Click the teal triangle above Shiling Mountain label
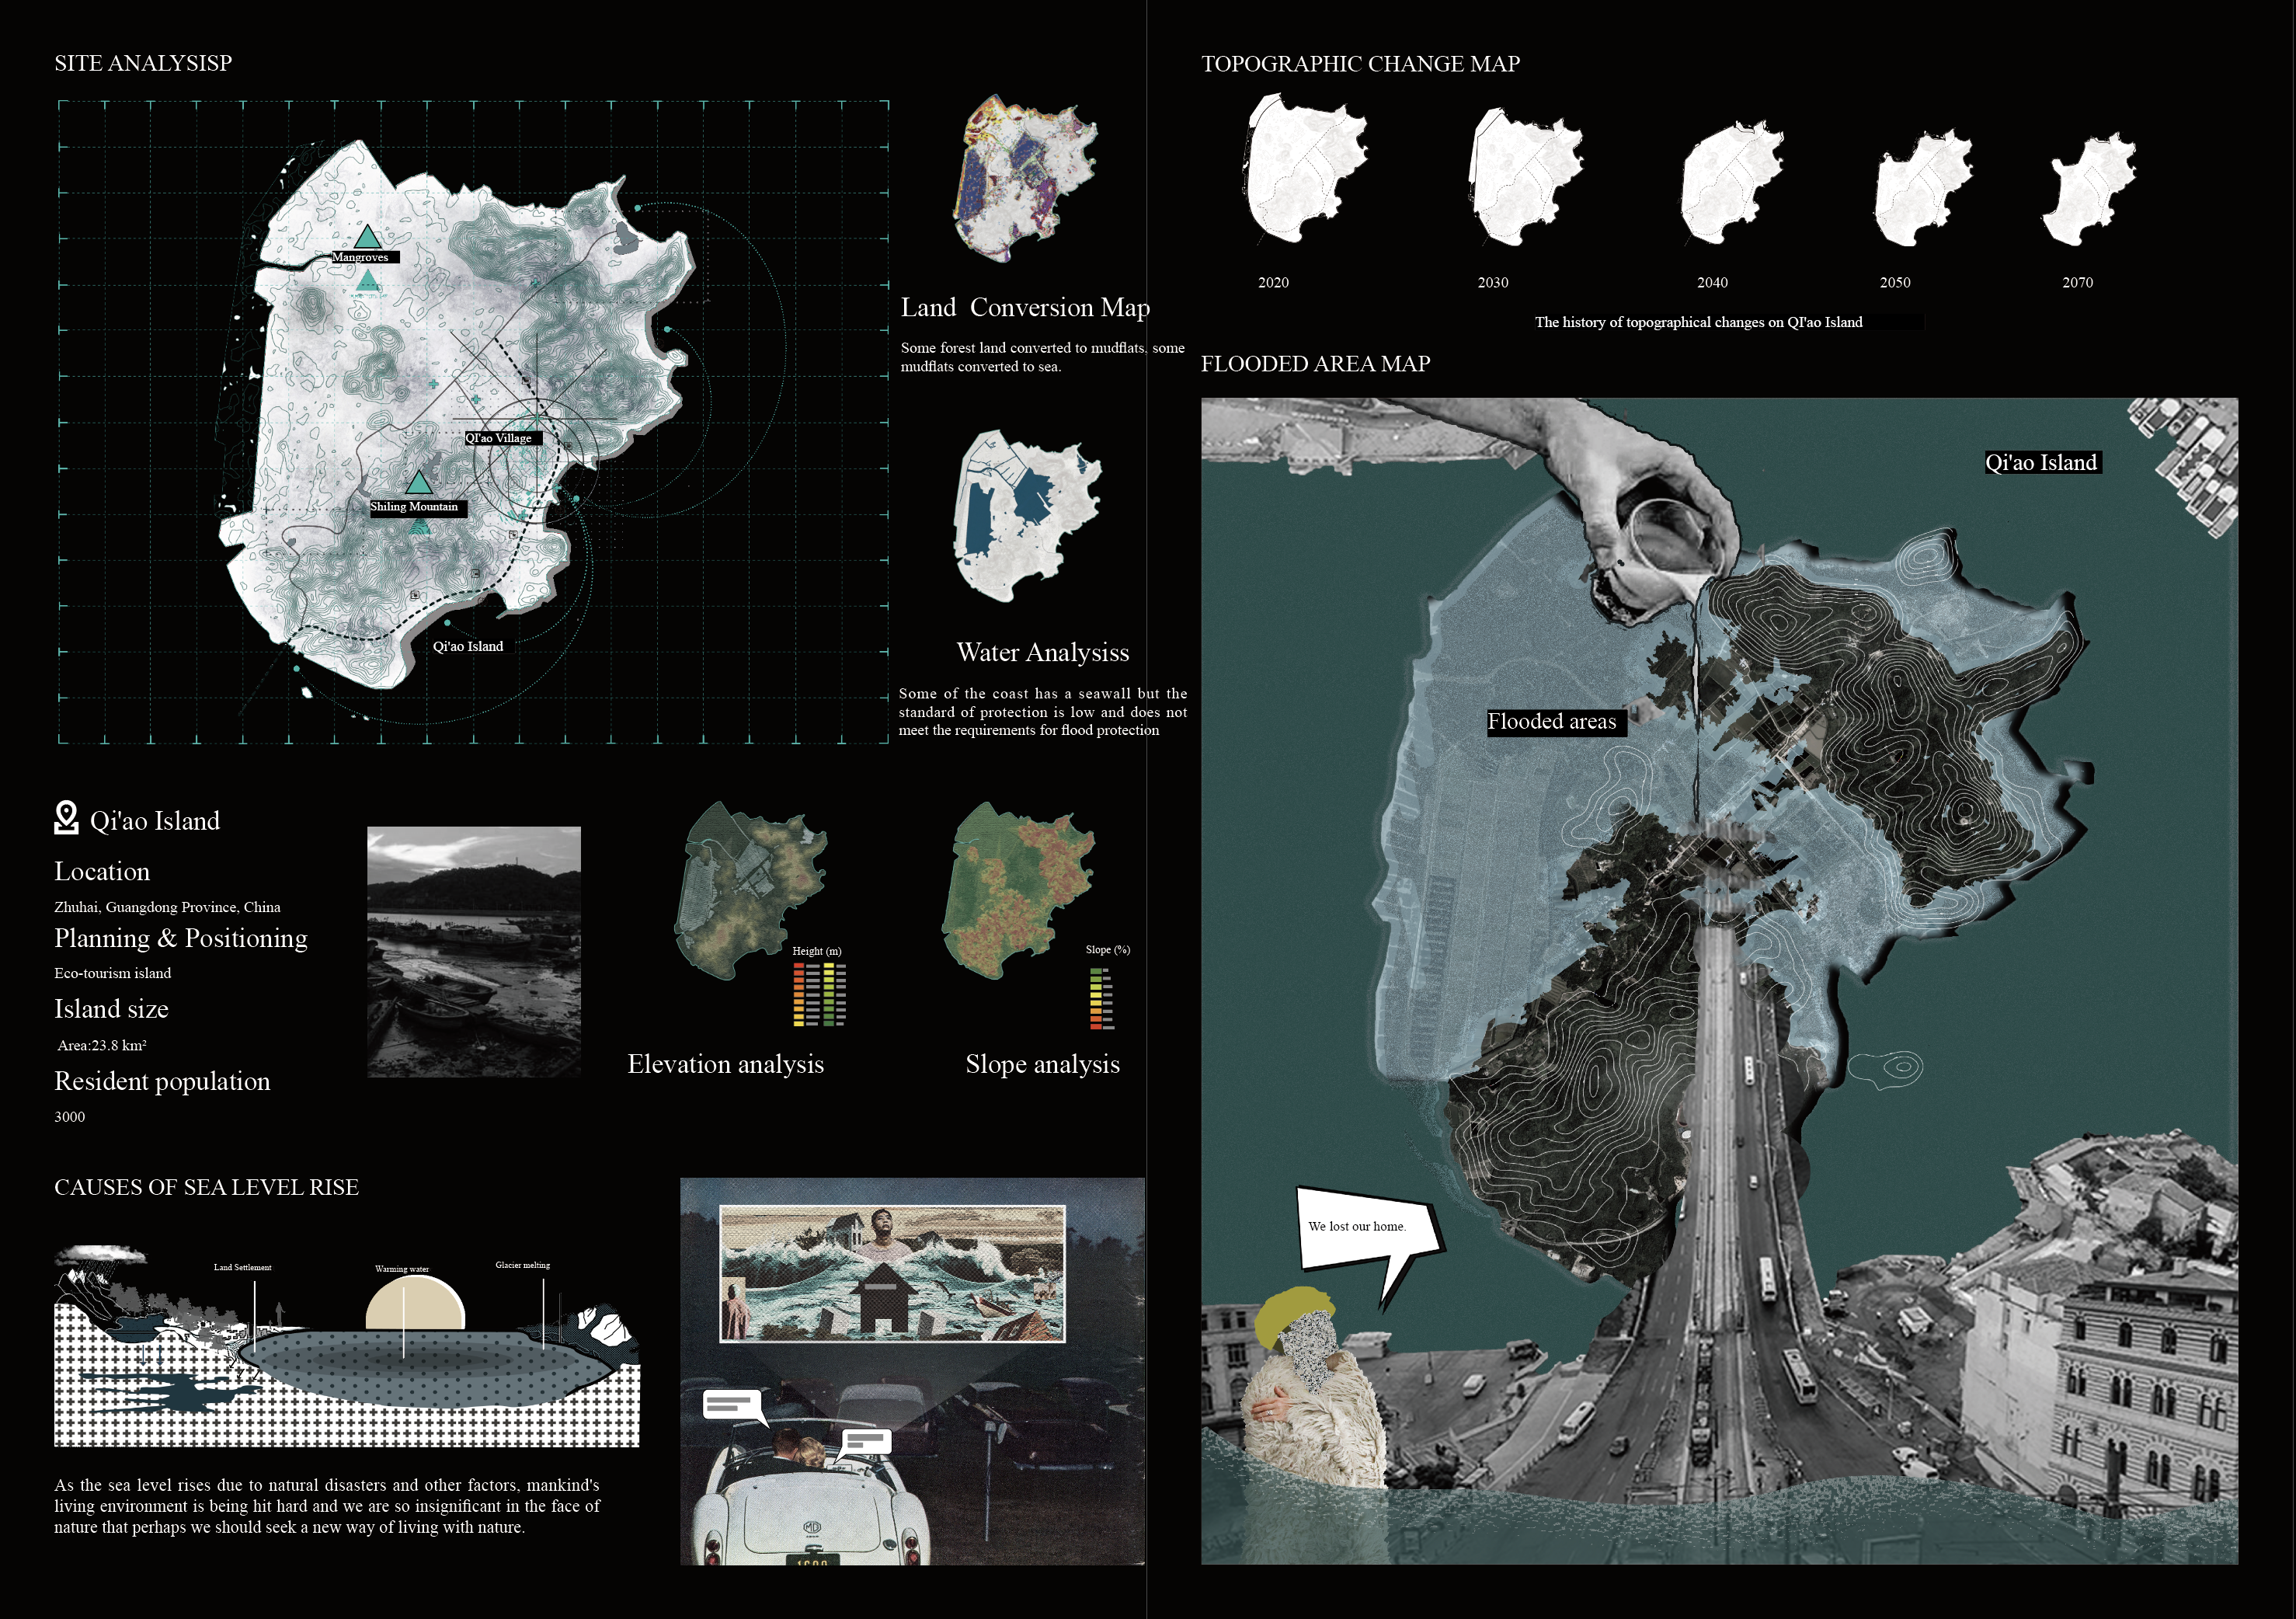The height and width of the screenshot is (1619, 2296). (x=419, y=483)
